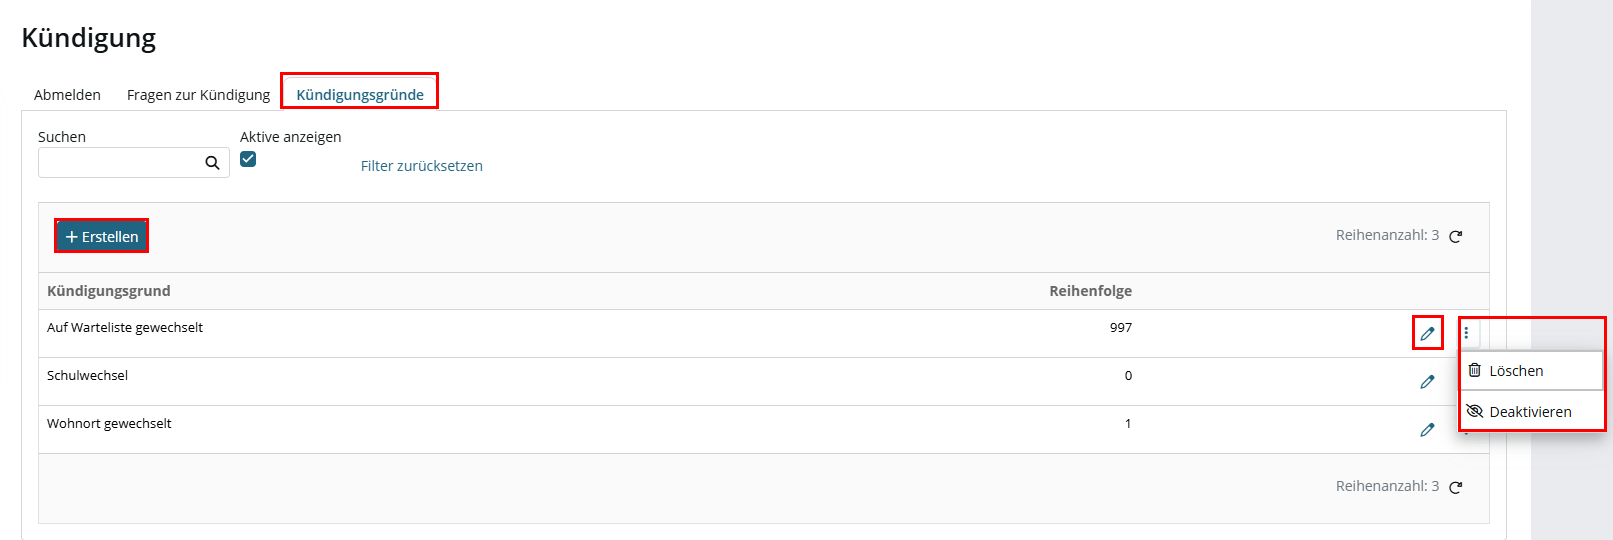This screenshot has height=540, width=1613.
Task: Refresh the table using the top reload icon
Action: [x=1456, y=236]
